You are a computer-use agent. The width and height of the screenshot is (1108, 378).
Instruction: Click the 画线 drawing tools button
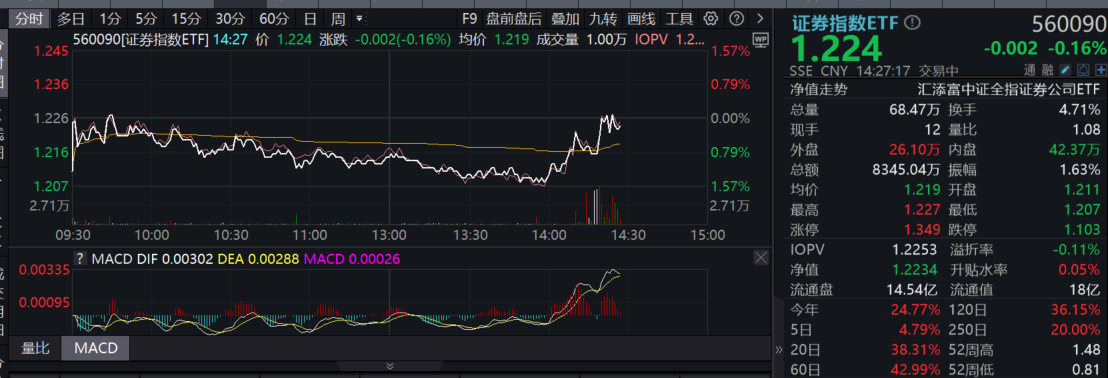pos(641,18)
